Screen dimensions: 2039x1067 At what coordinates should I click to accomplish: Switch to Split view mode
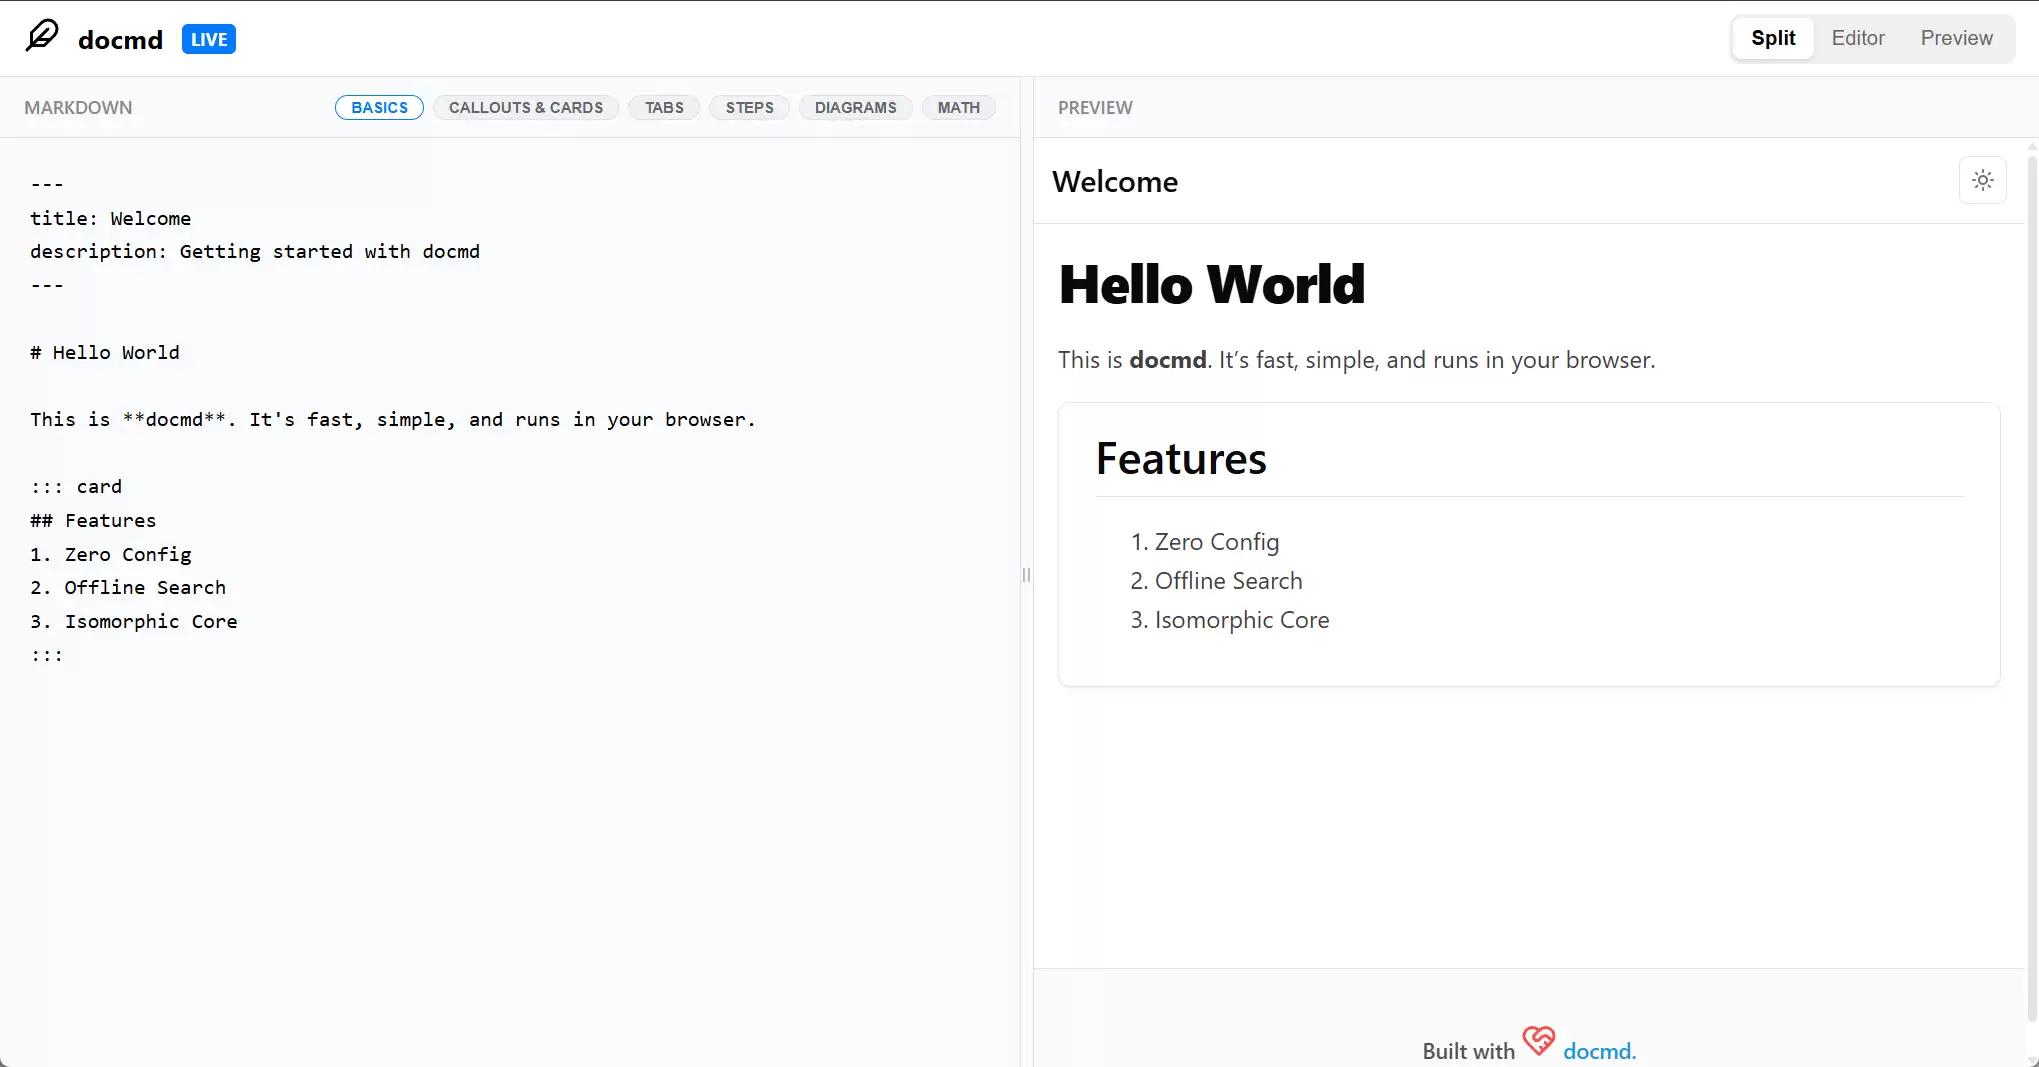click(x=1773, y=38)
